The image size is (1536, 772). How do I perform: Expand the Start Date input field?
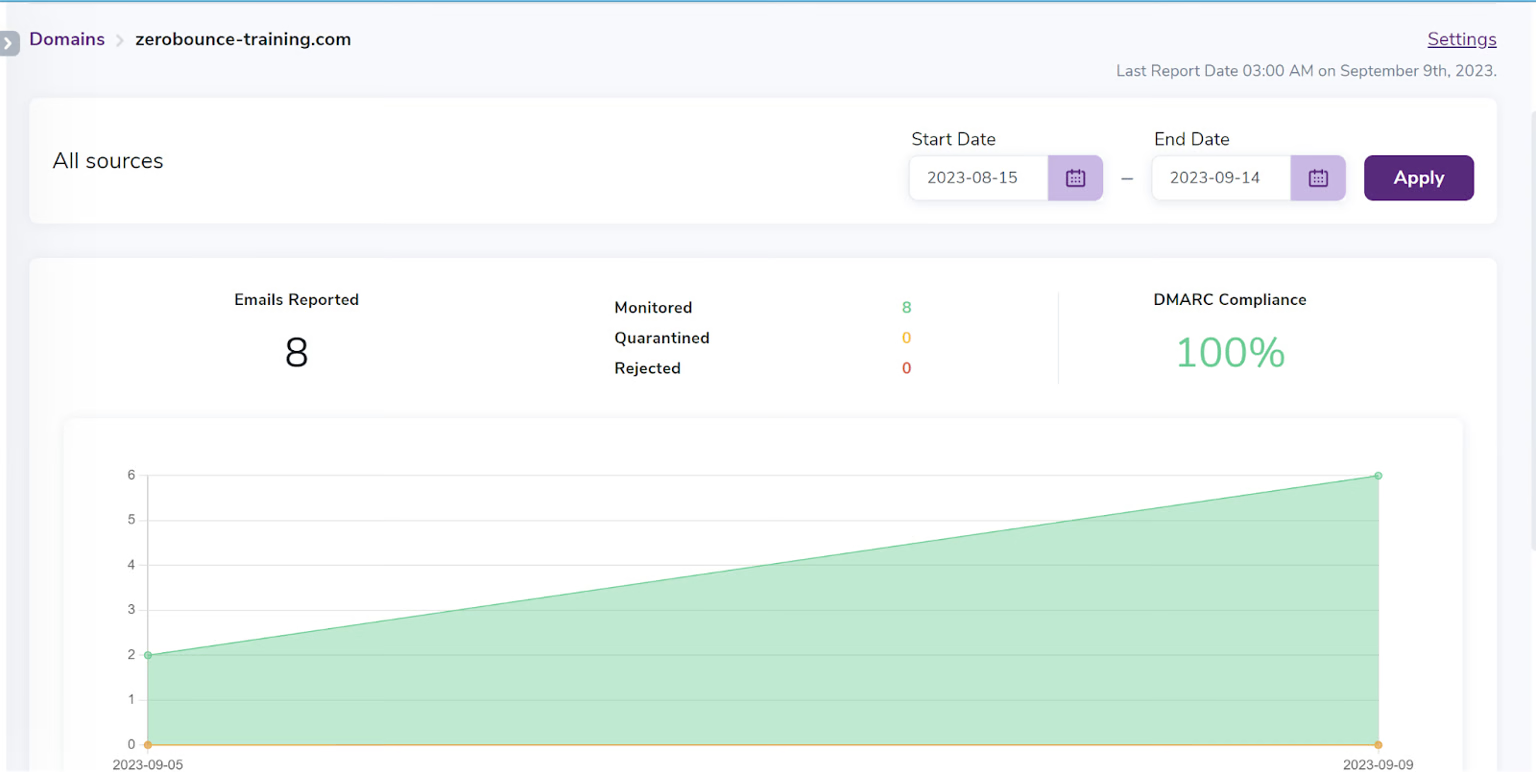(978, 177)
